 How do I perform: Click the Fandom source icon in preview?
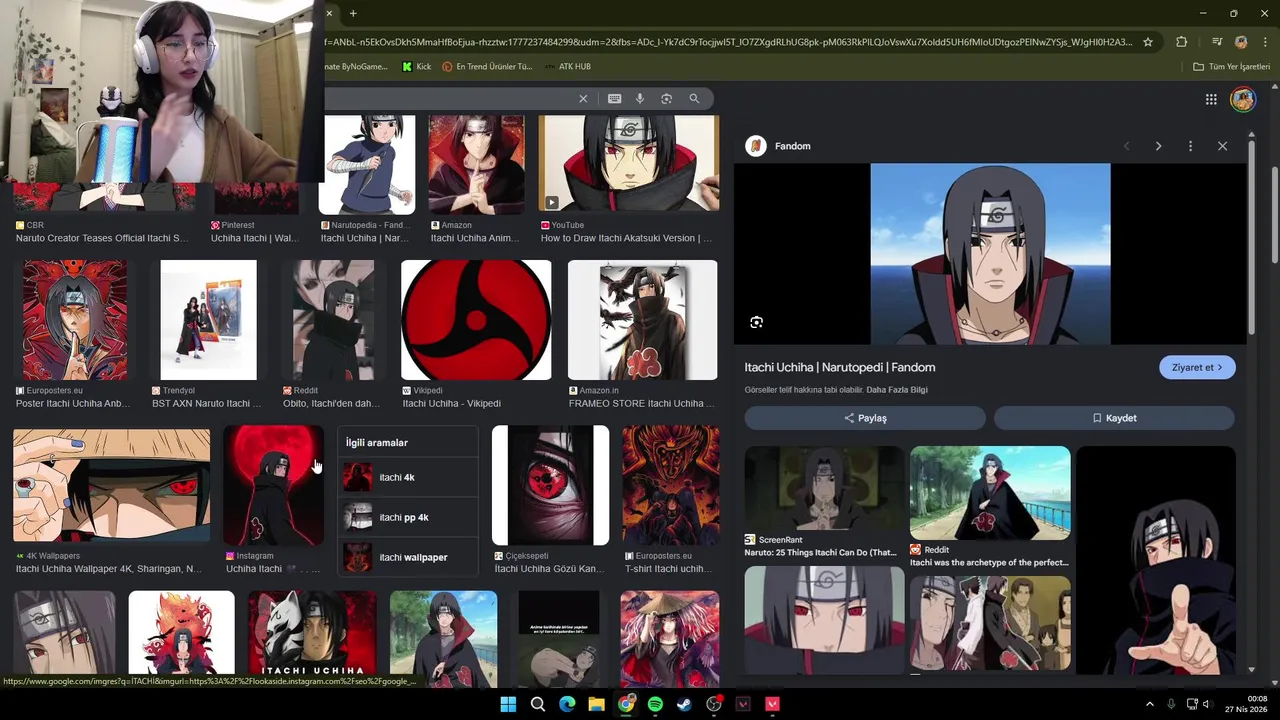(x=756, y=146)
